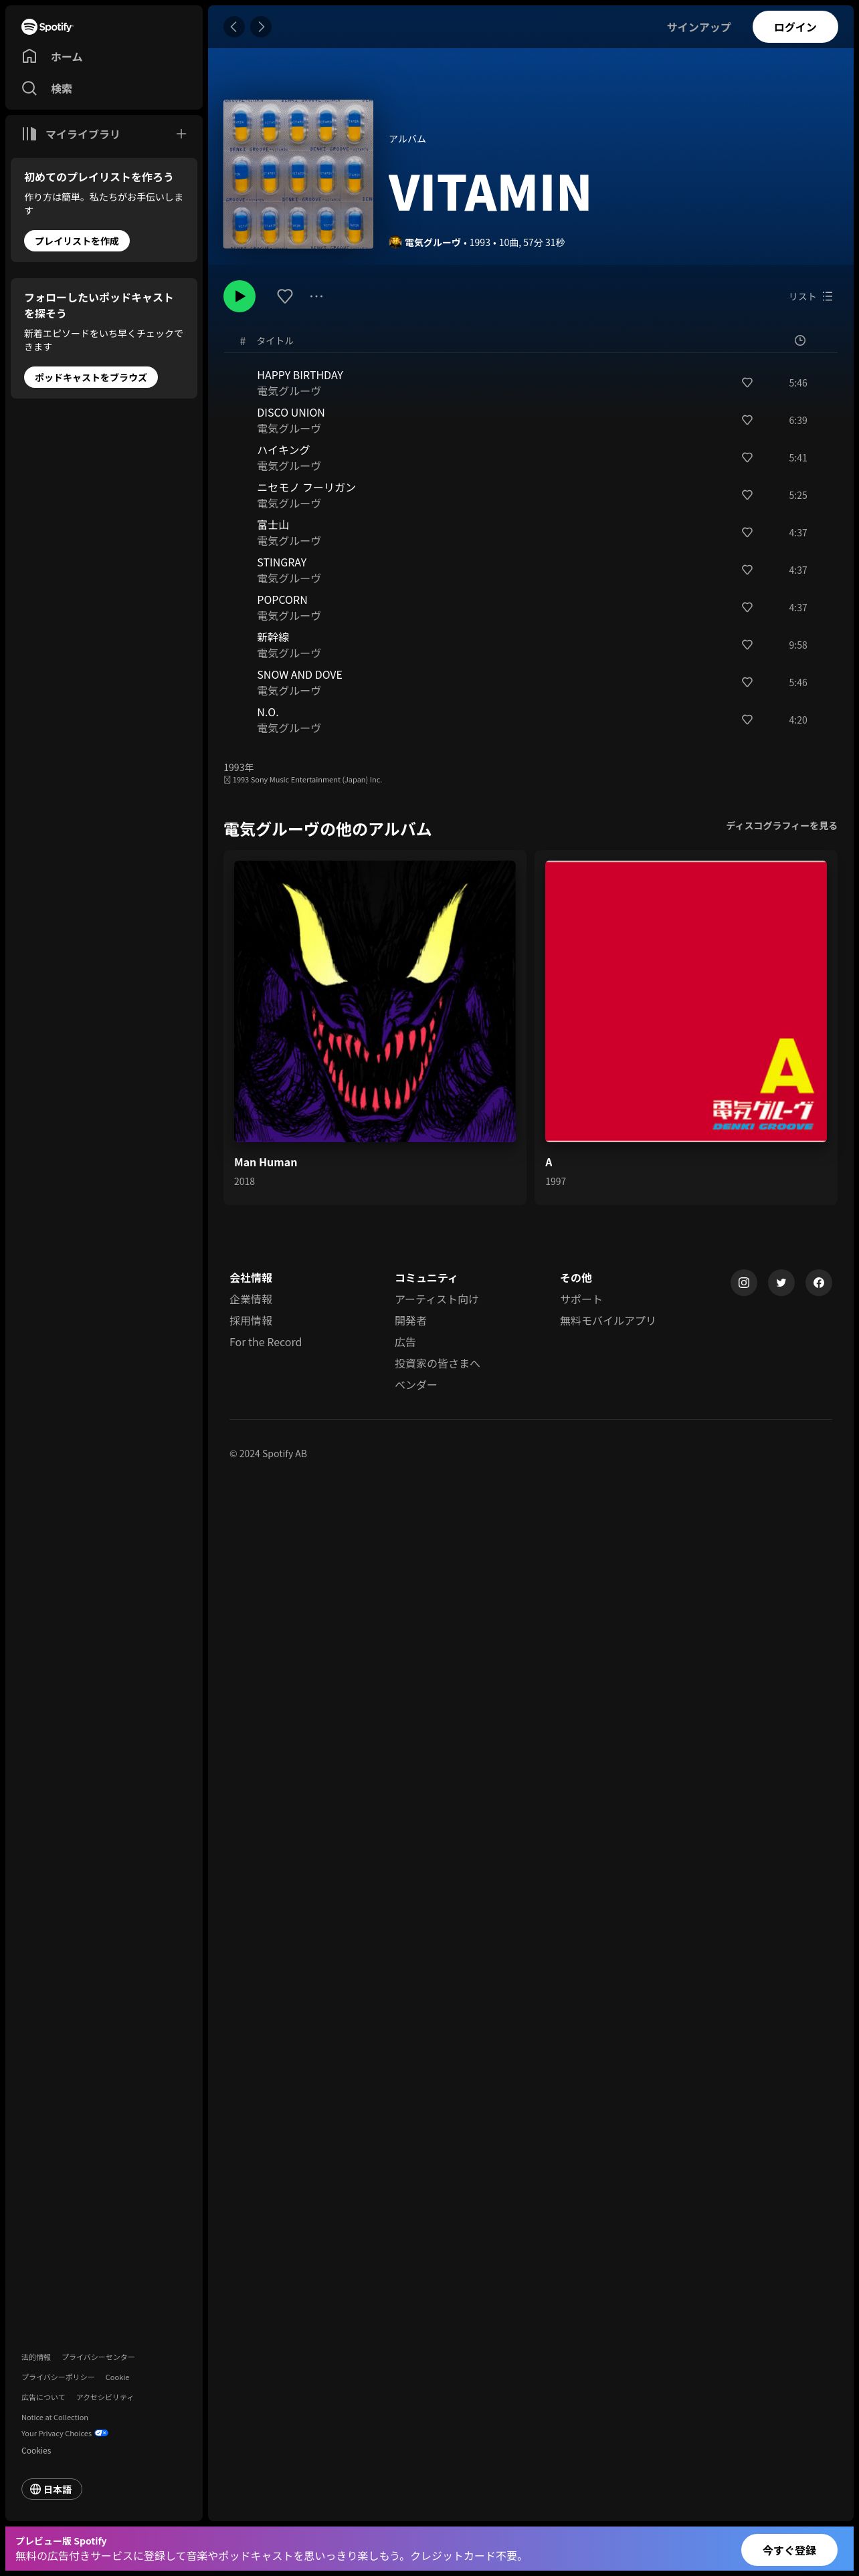
Task: Select track title SNOW AND DOVE
Action: [300, 675]
